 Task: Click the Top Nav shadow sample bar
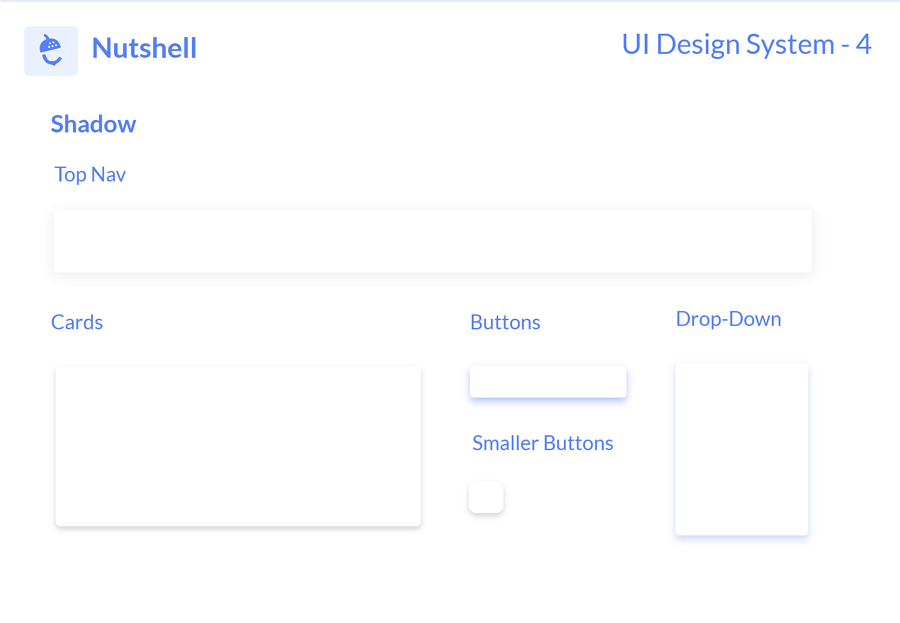(432, 241)
